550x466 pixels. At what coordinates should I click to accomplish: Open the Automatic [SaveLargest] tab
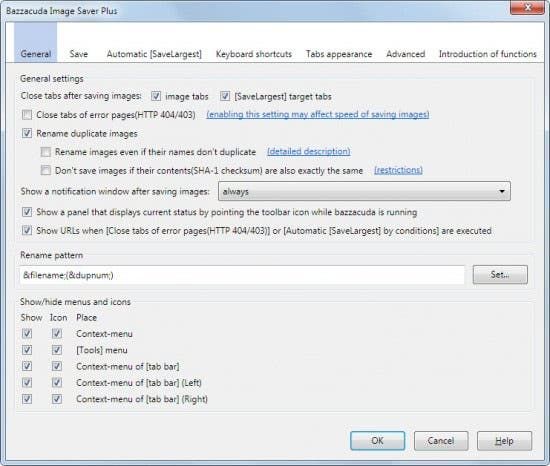pyautogui.click(x=154, y=54)
